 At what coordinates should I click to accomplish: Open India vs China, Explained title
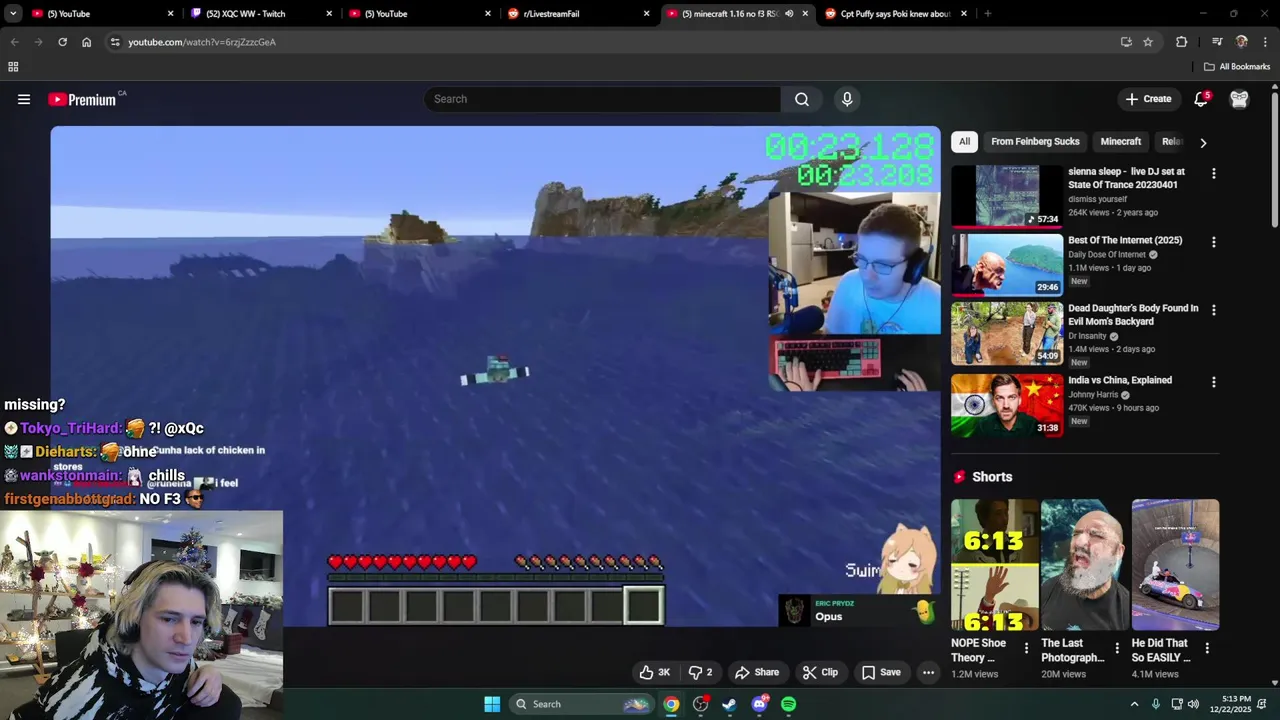point(1120,380)
